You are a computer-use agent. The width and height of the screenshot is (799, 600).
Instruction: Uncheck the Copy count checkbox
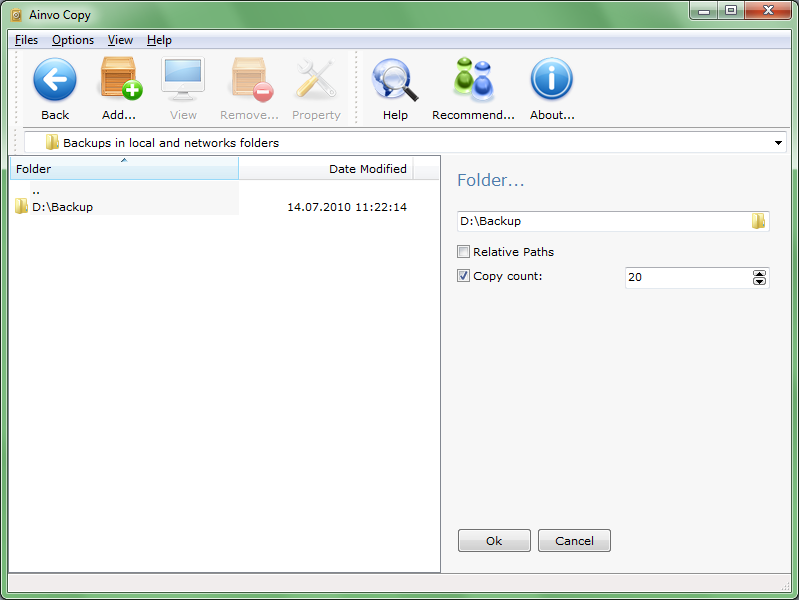(463, 276)
